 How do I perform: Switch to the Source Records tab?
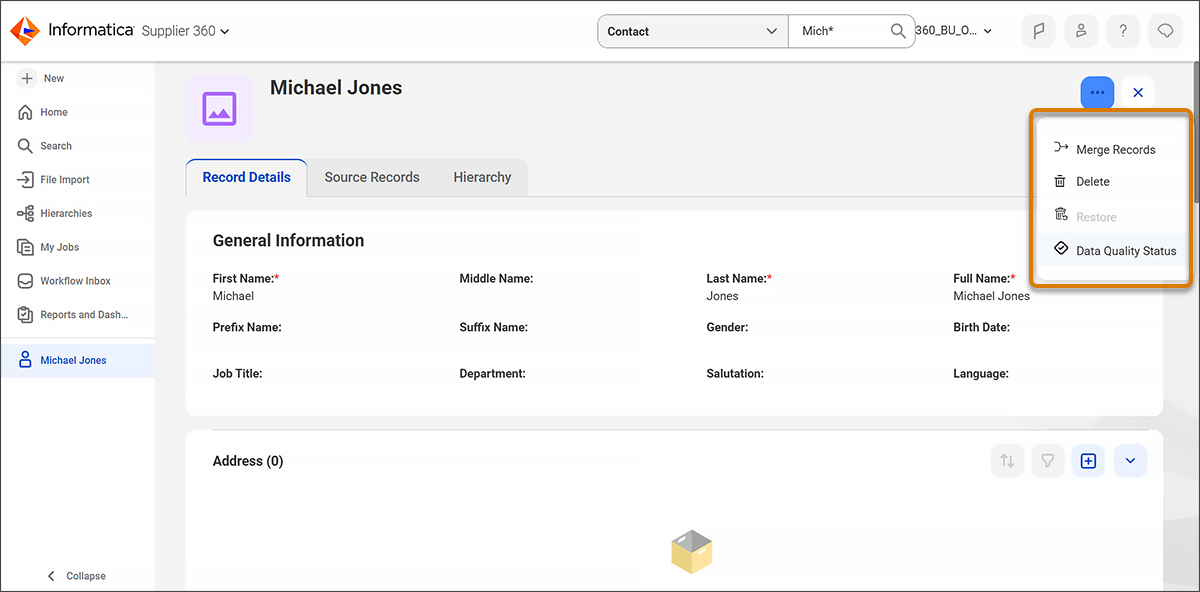click(x=372, y=177)
